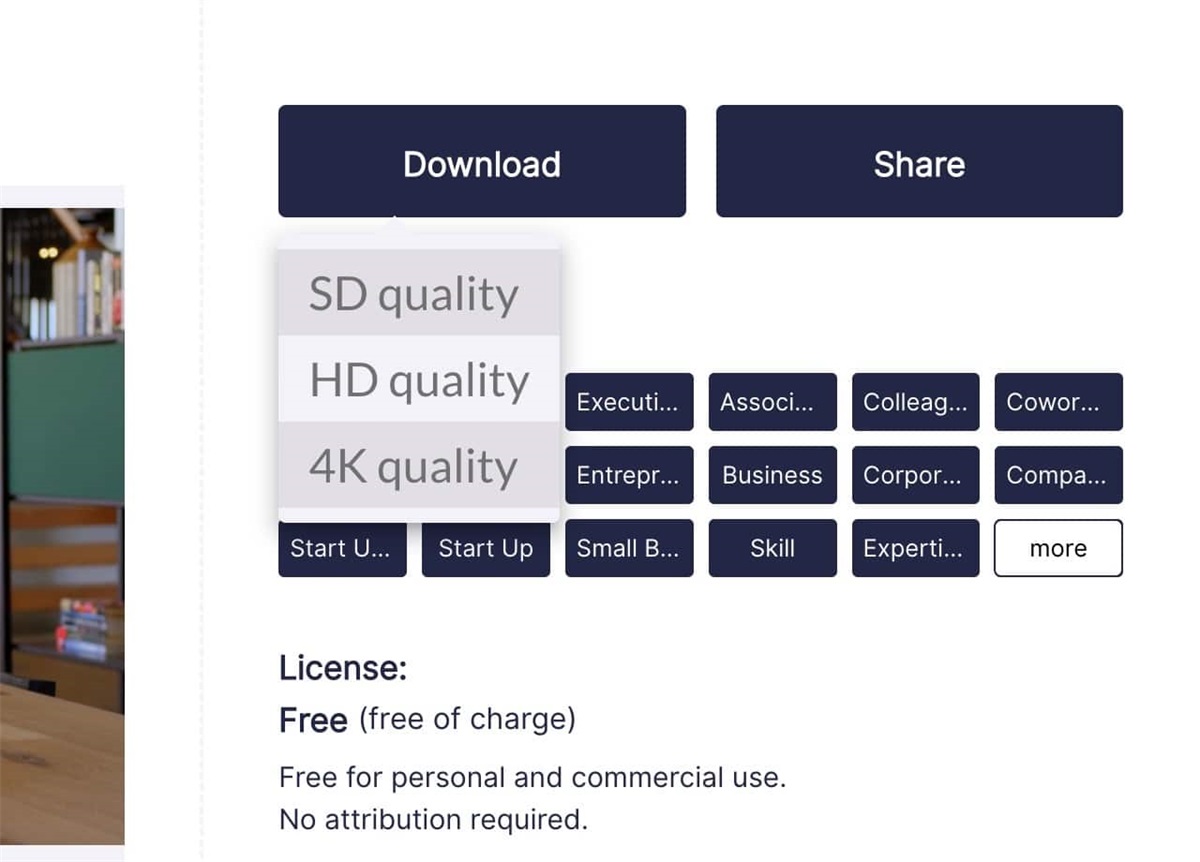Viewport: 1200px width, 862px height.
Task: Select the Colleag... tag
Action: (x=916, y=402)
